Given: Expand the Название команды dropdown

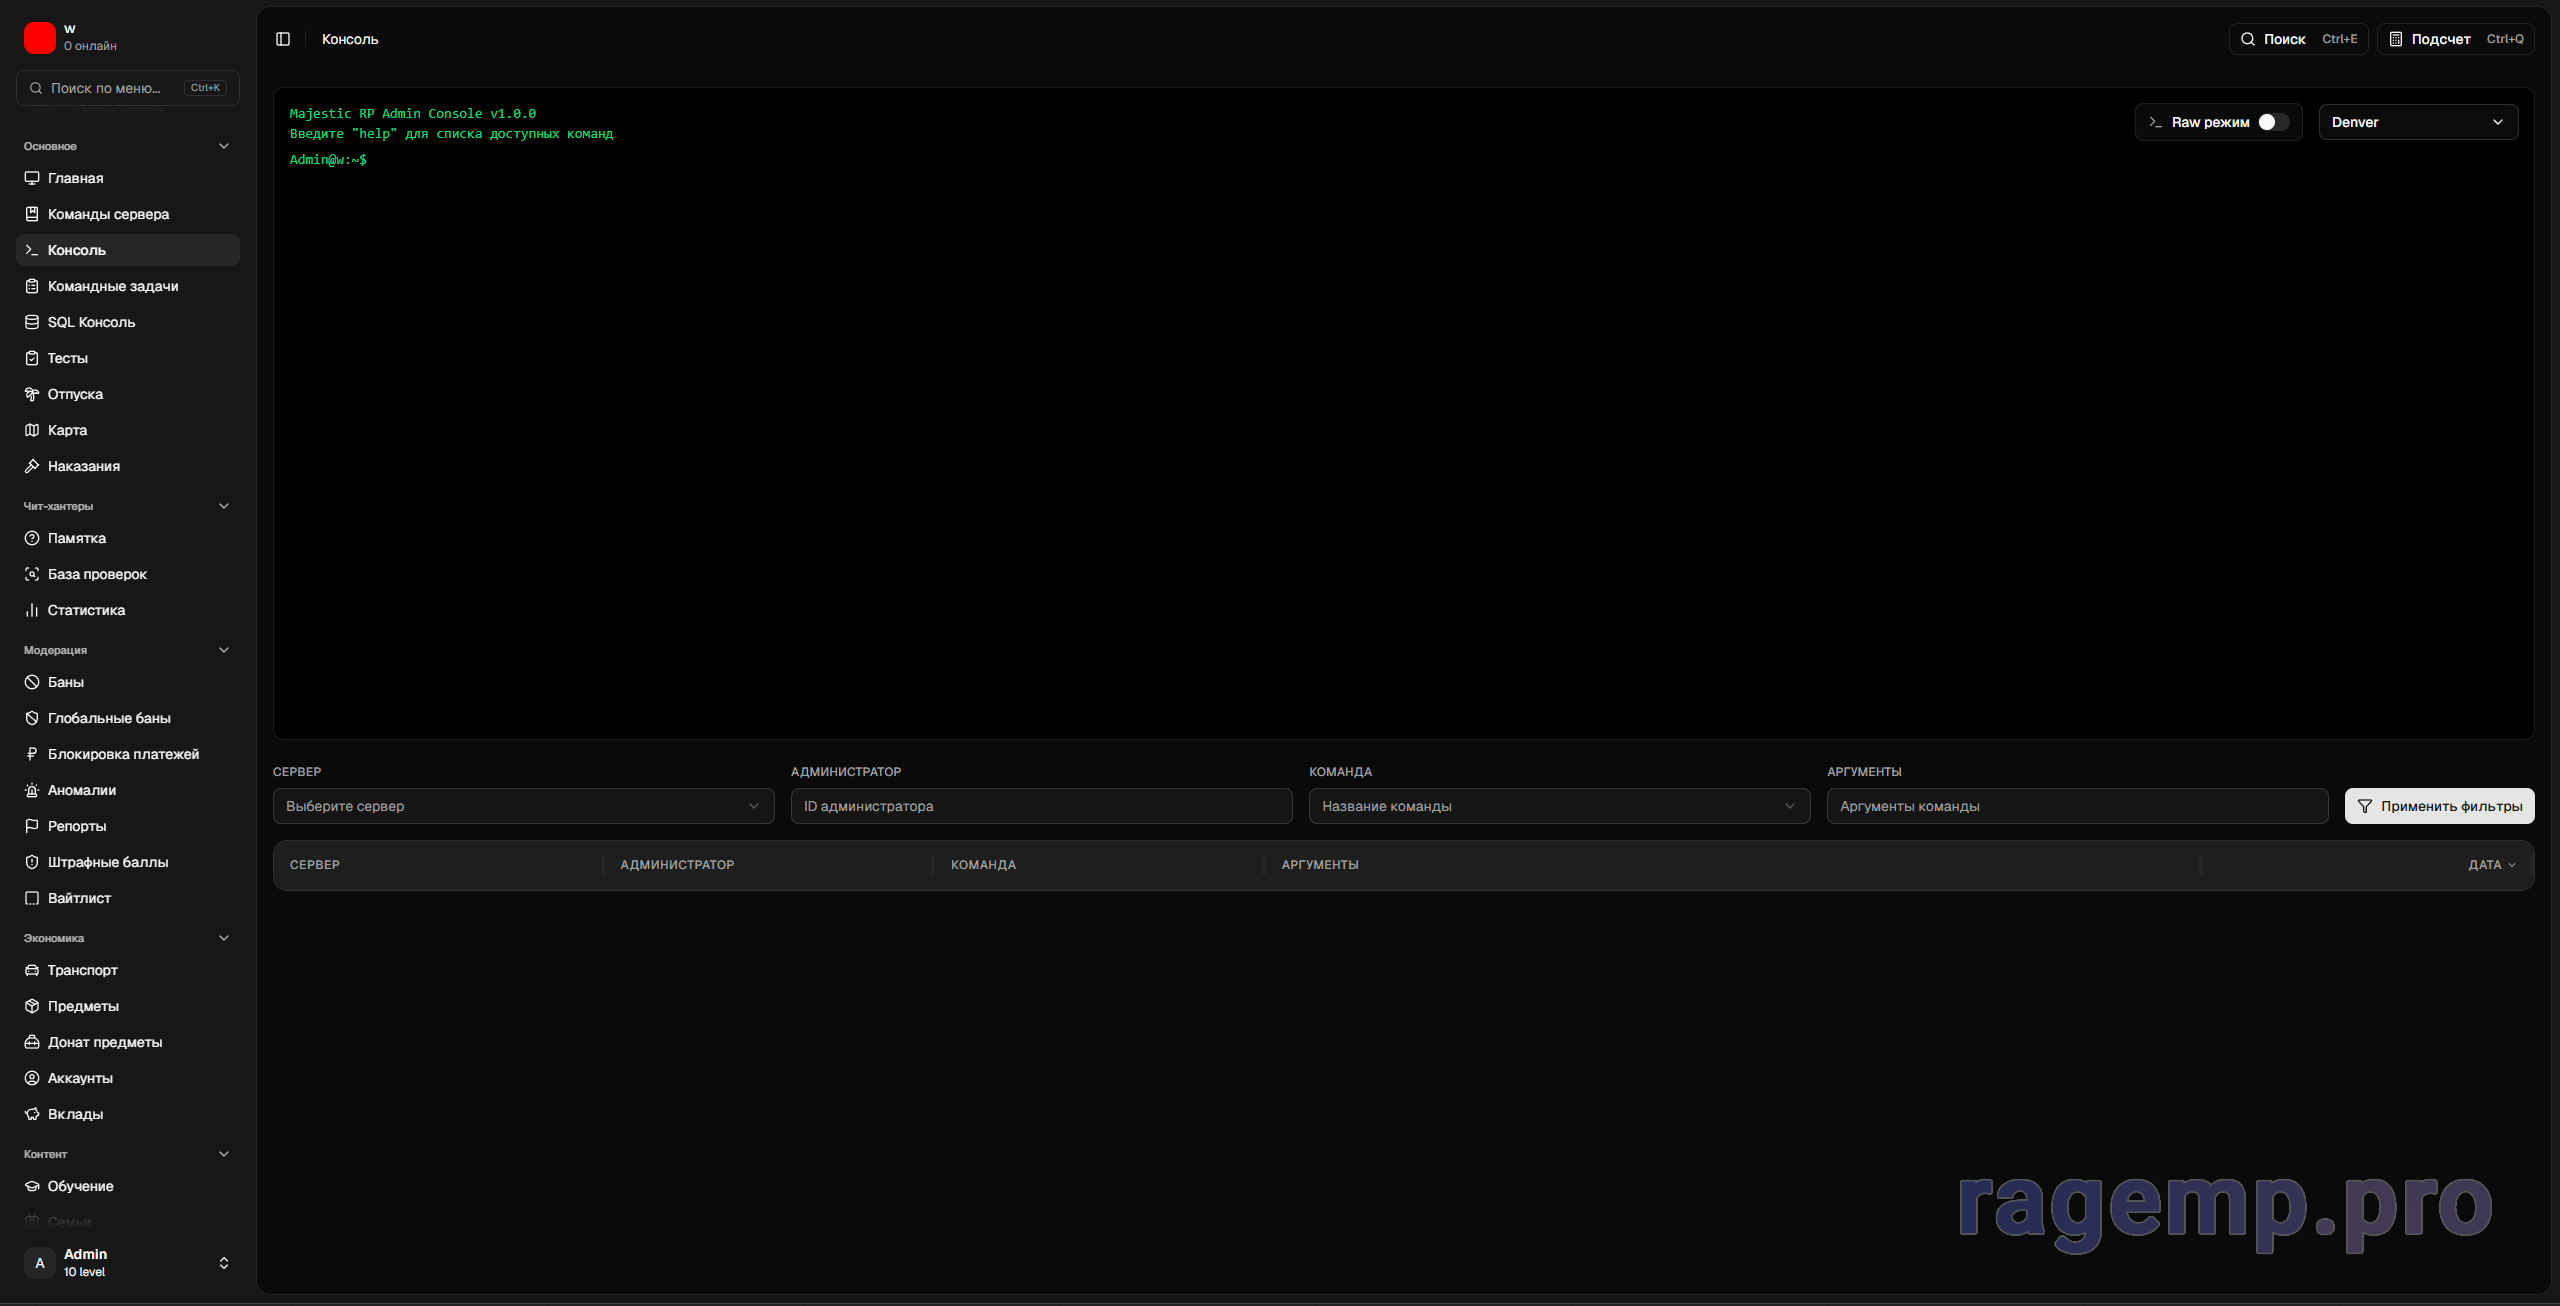Looking at the screenshot, I should pyautogui.click(x=1558, y=806).
